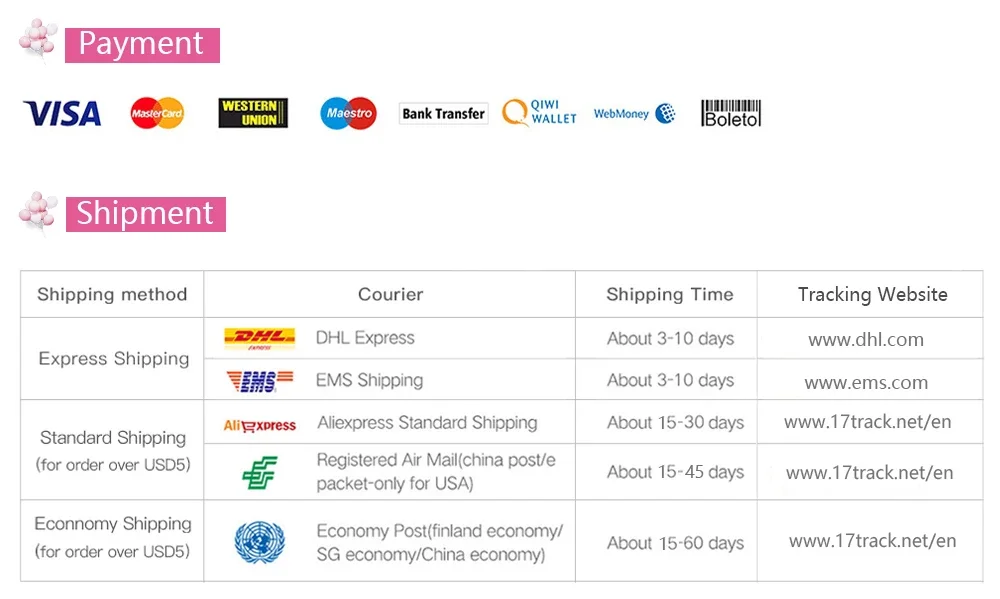Viewport: 1000px width, 599px height.
Task: Choose the QIWI Wallet logo
Action: pyautogui.click(x=540, y=112)
